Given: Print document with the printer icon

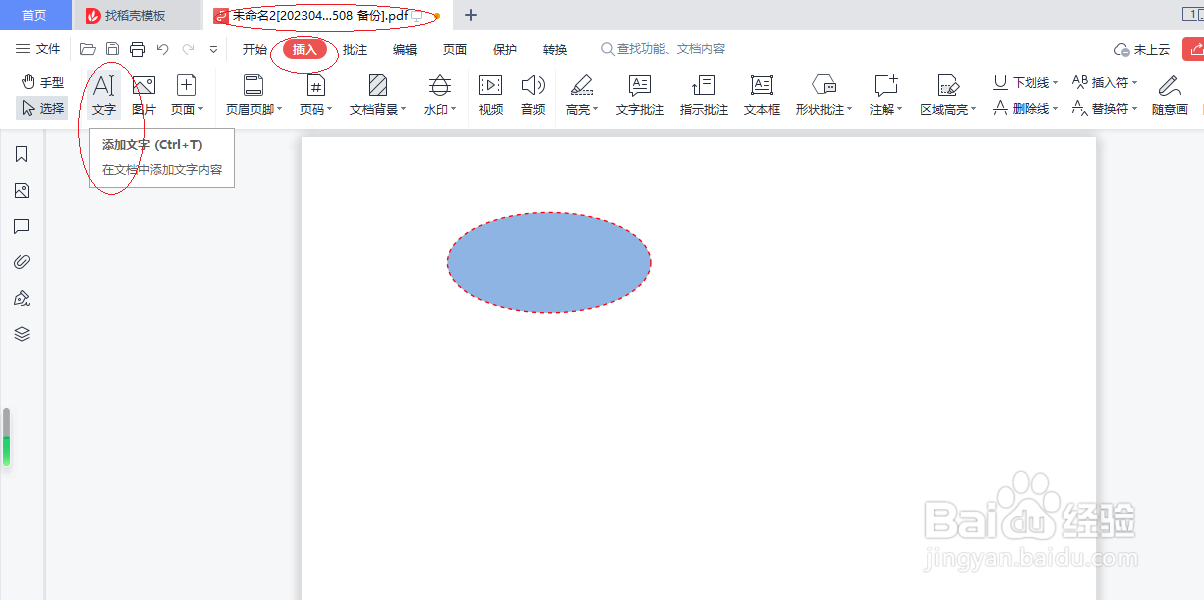Looking at the screenshot, I should pos(138,49).
